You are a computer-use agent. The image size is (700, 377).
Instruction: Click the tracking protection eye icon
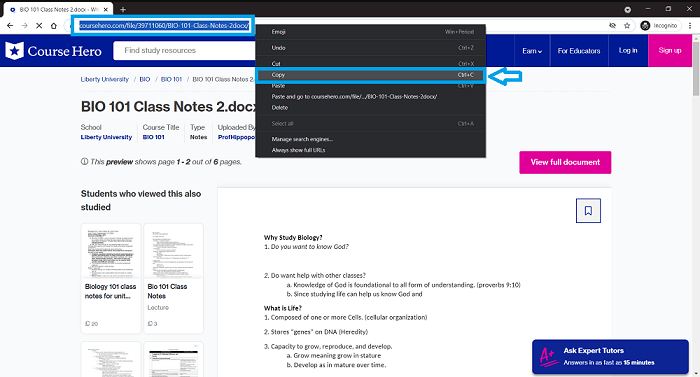(612, 26)
